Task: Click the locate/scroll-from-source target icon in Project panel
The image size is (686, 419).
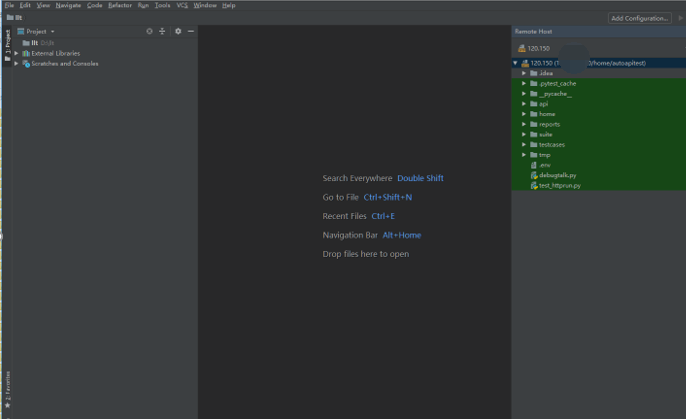Action: click(149, 31)
